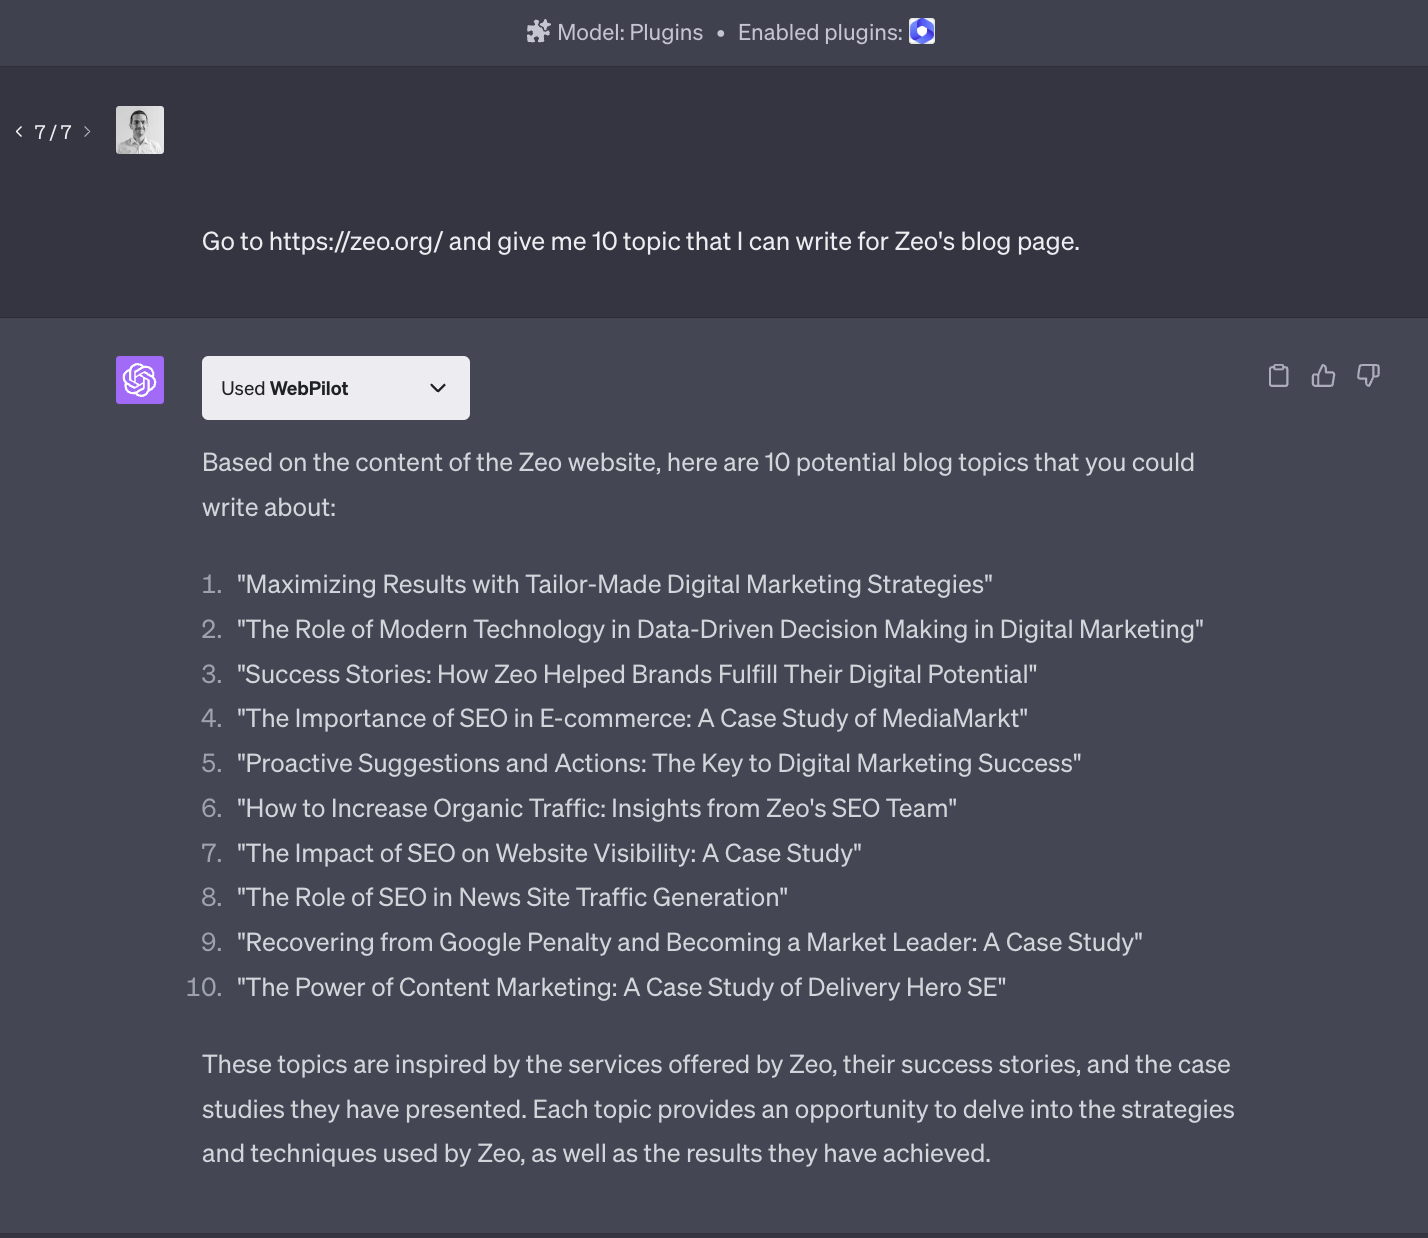Select the Google Penalty recovery topic

point(689,942)
